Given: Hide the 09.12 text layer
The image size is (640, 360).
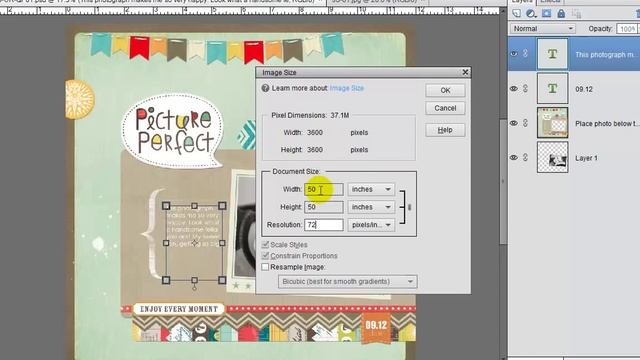Looking at the screenshot, I should 514,88.
